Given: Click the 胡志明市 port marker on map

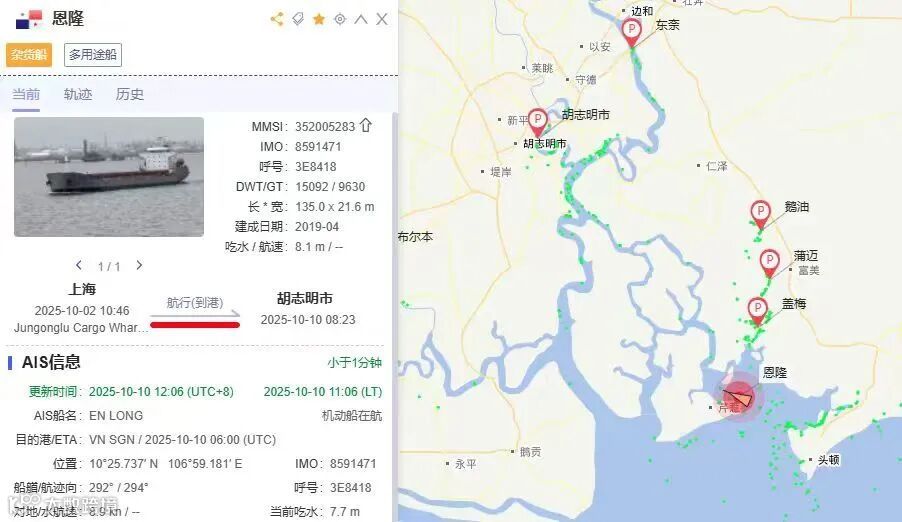Looking at the screenshot, I should click(537, 122).
